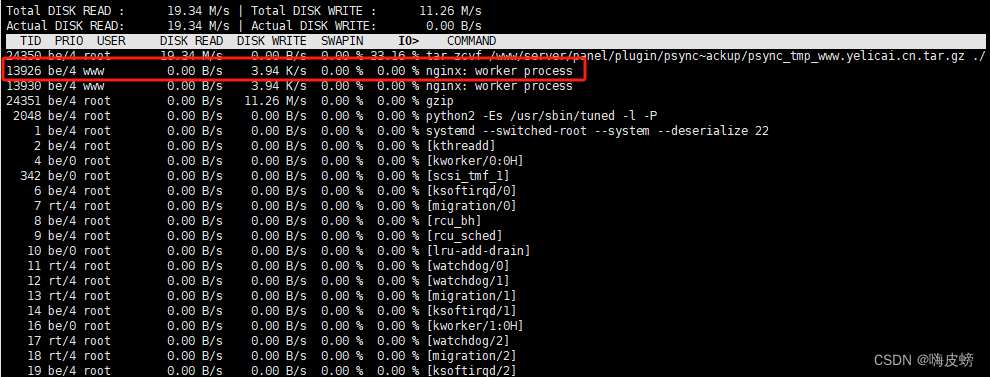Click the [scsi_tmf_1] process name
Screen dimensions: 990x377
pyautogui.click(x=468, y=176)
